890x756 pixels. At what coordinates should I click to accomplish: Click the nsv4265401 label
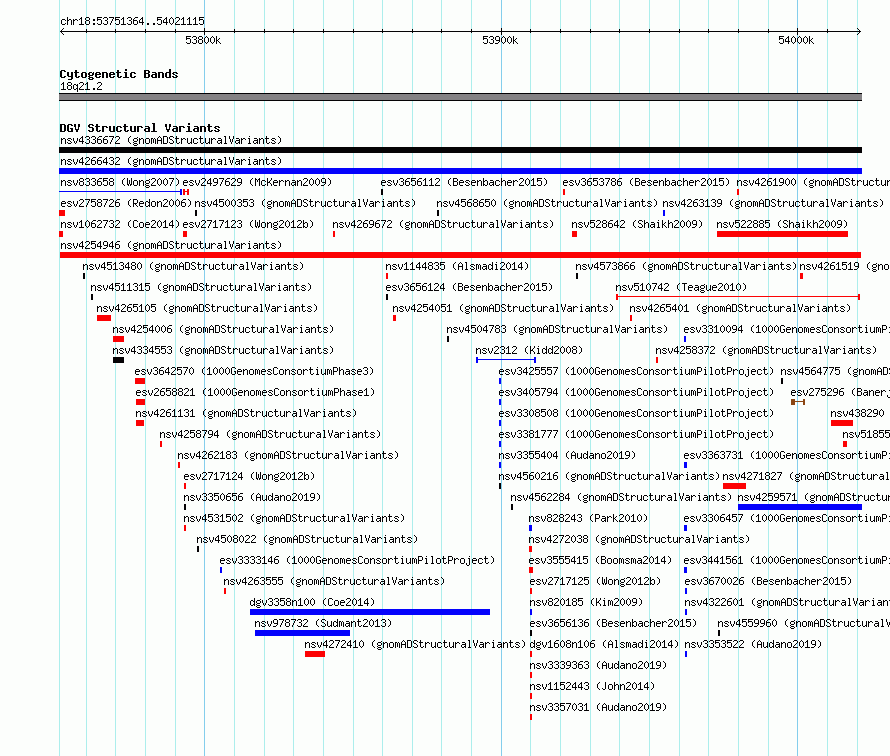740,308
